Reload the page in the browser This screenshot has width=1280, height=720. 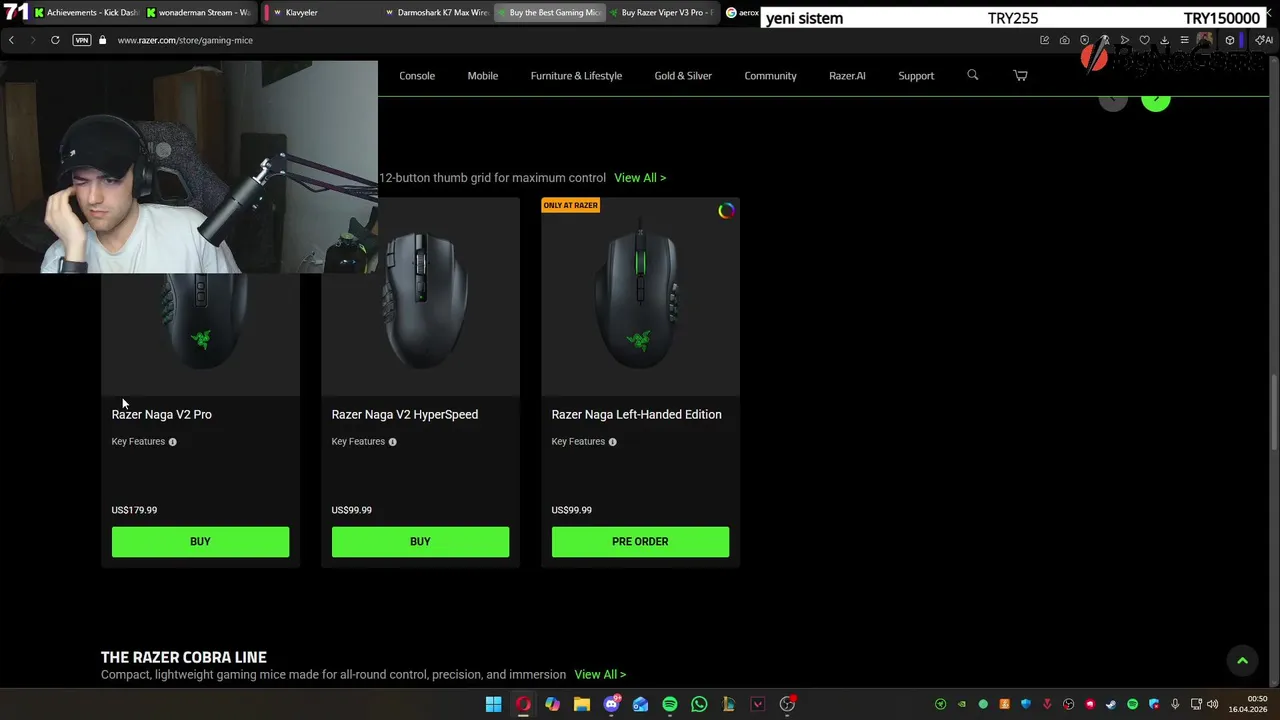[55, 40]
